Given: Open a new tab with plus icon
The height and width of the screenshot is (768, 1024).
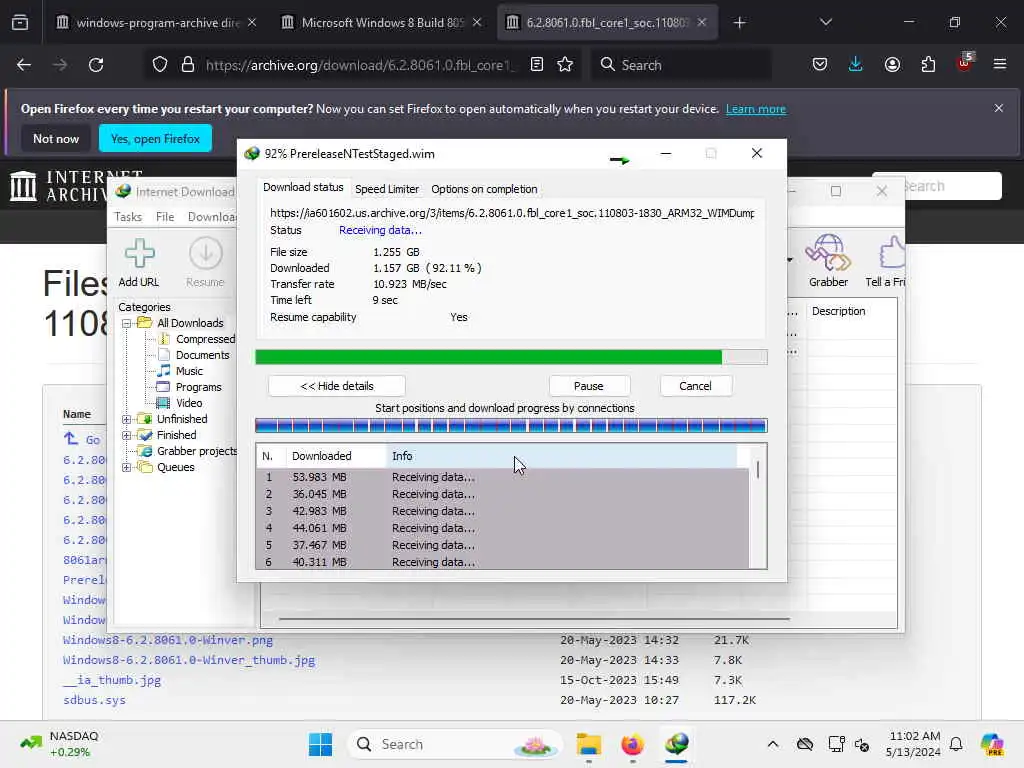Looking at the screenshot, I should (x=739, y=23).
